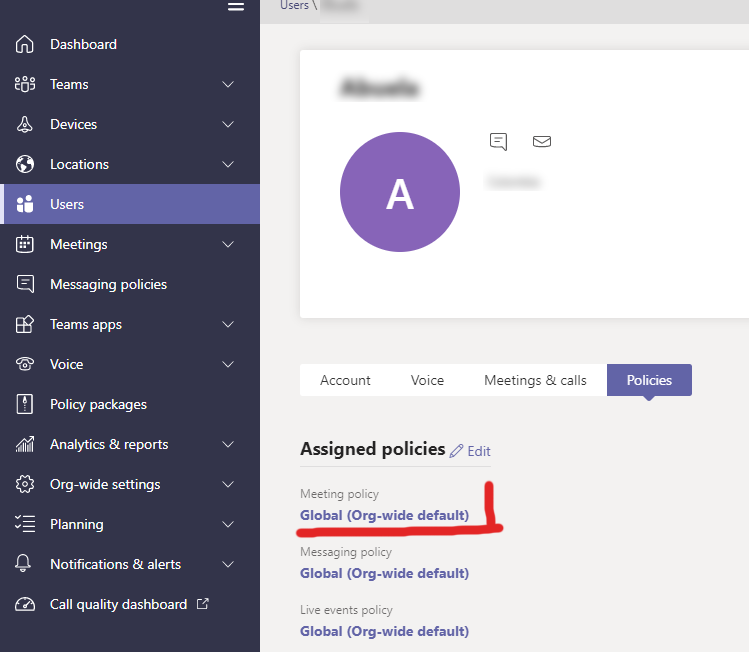Viewport: 749px width, 652px height.
Task: Open Policy packages in sidebar
Action: point(130,404)
